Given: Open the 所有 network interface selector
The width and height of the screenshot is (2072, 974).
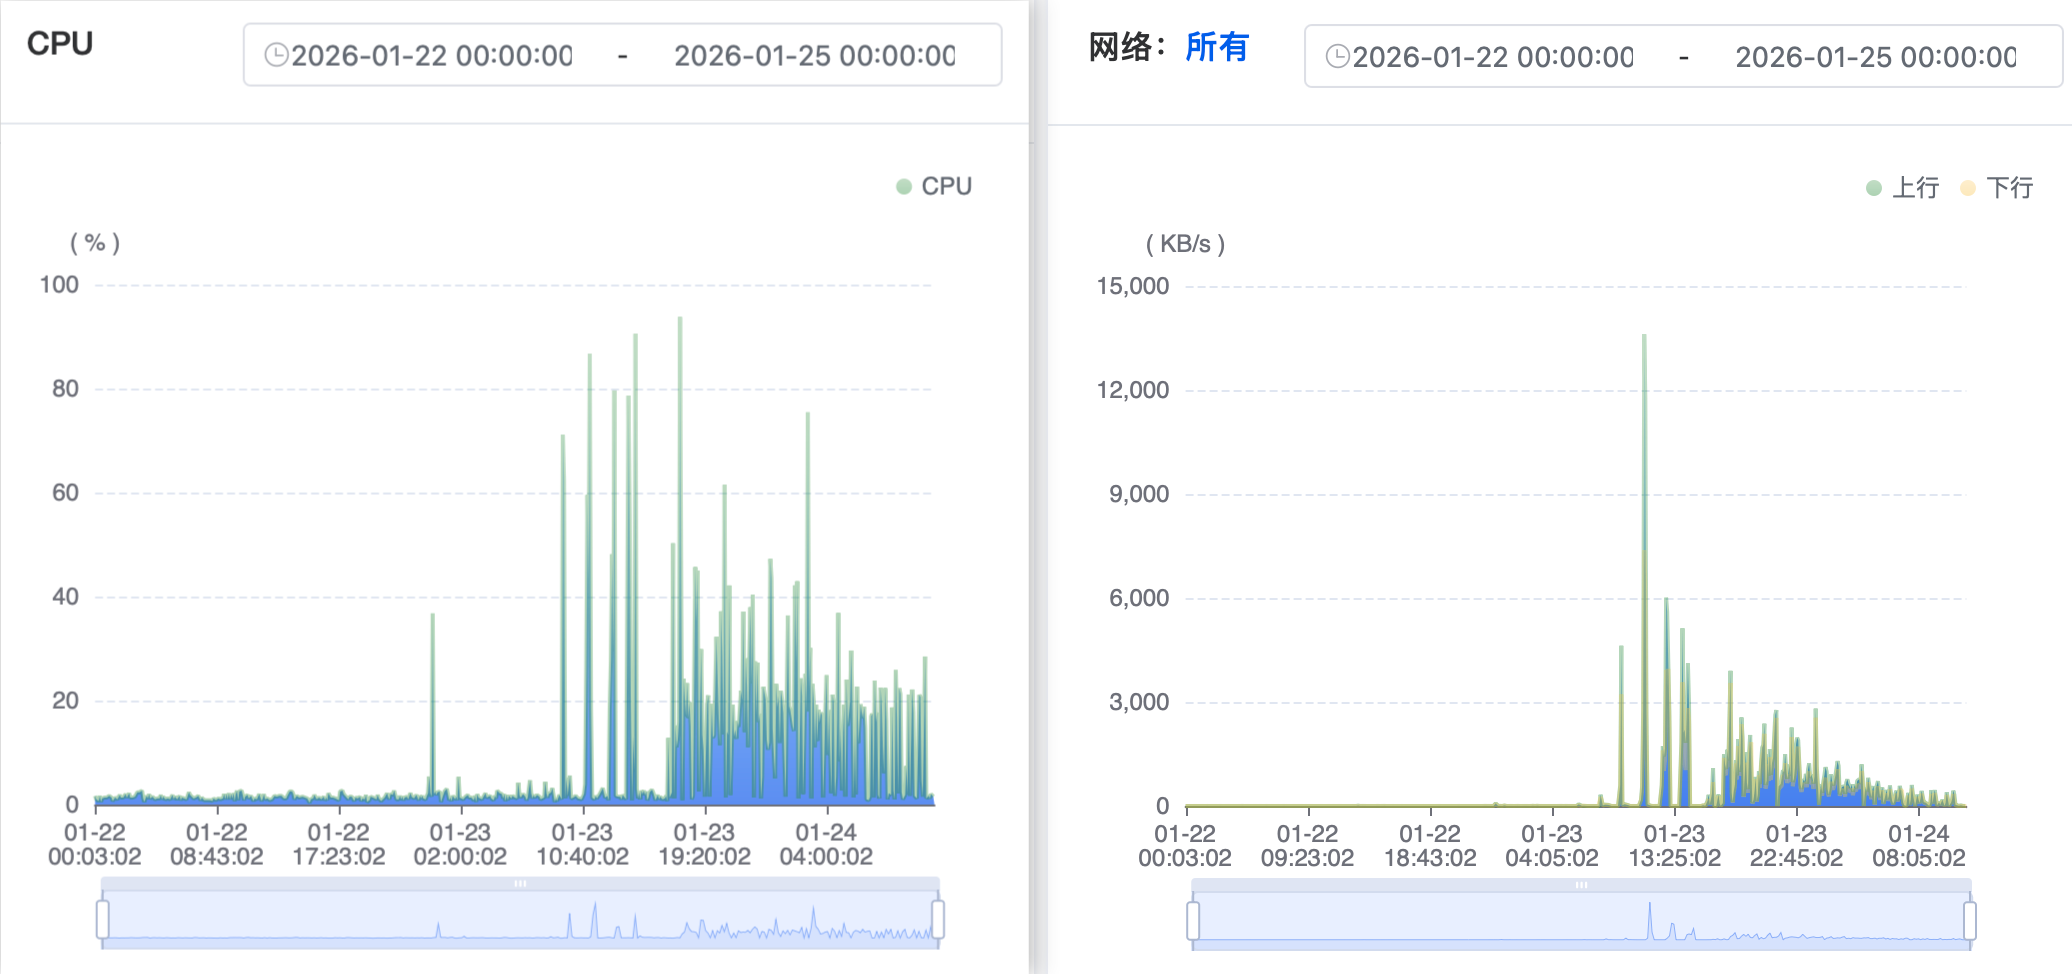Looking at the screenshot, I should 1216,47.
